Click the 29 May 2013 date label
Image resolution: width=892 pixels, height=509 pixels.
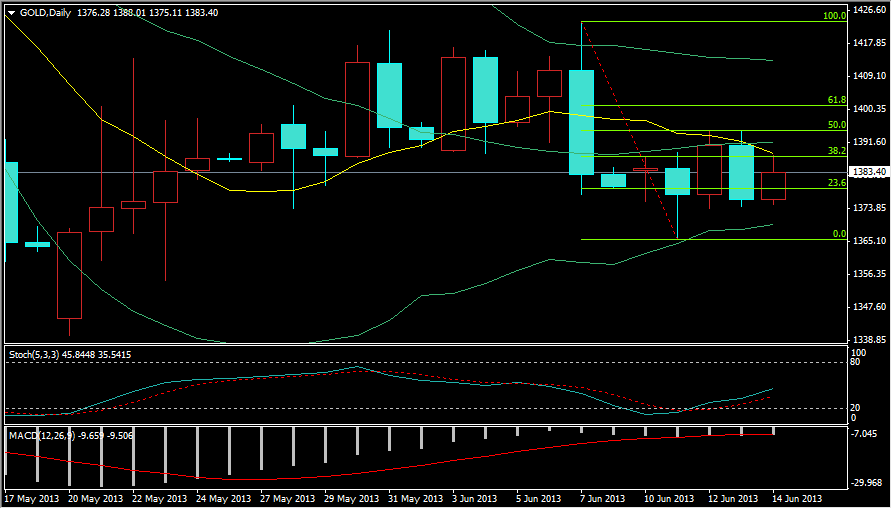tap(353, 499)
